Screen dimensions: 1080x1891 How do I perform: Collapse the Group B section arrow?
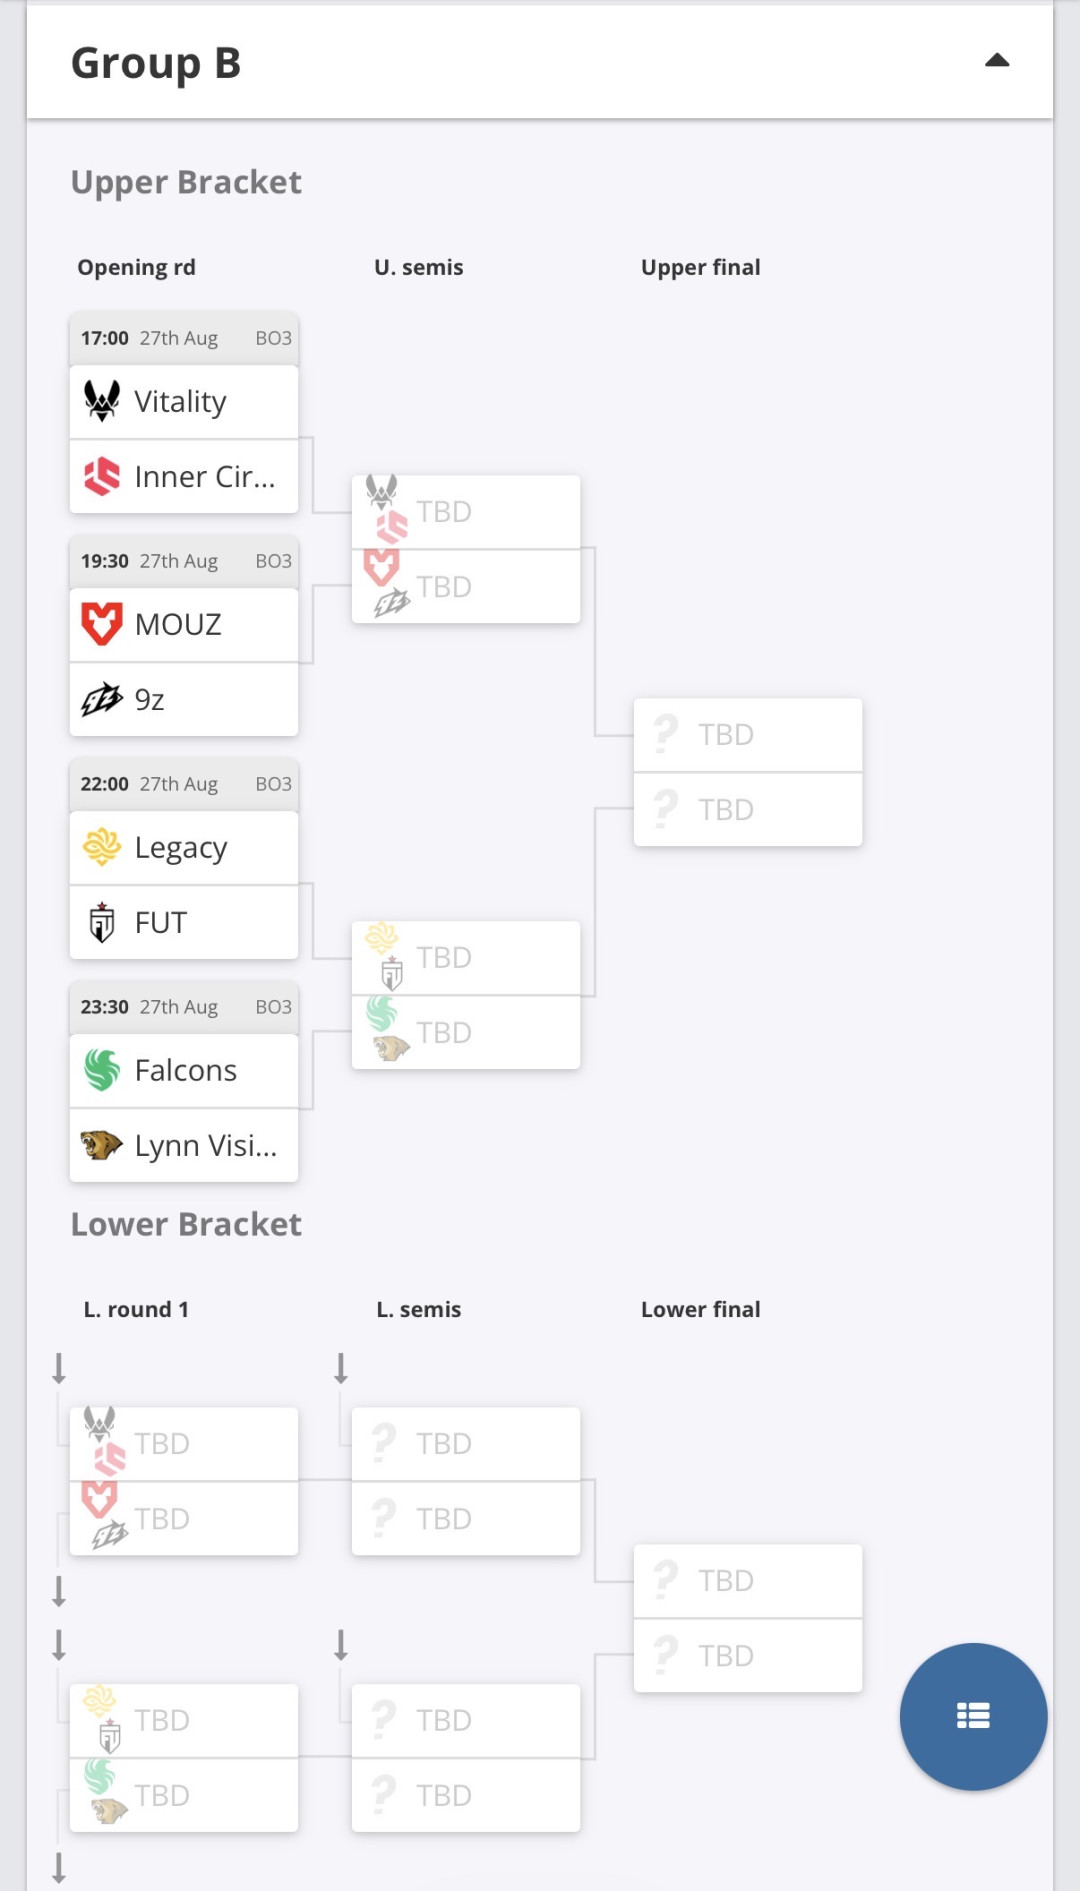tap(997, 61)
